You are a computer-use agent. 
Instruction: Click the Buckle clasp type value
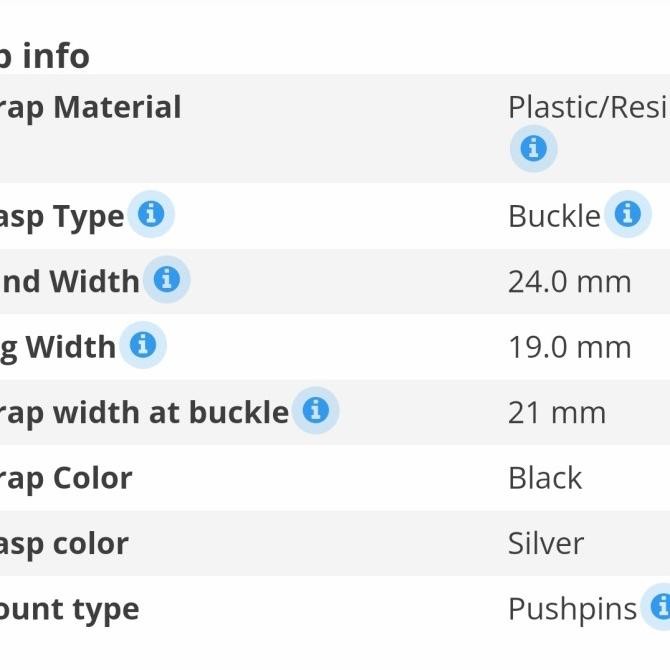554,216
